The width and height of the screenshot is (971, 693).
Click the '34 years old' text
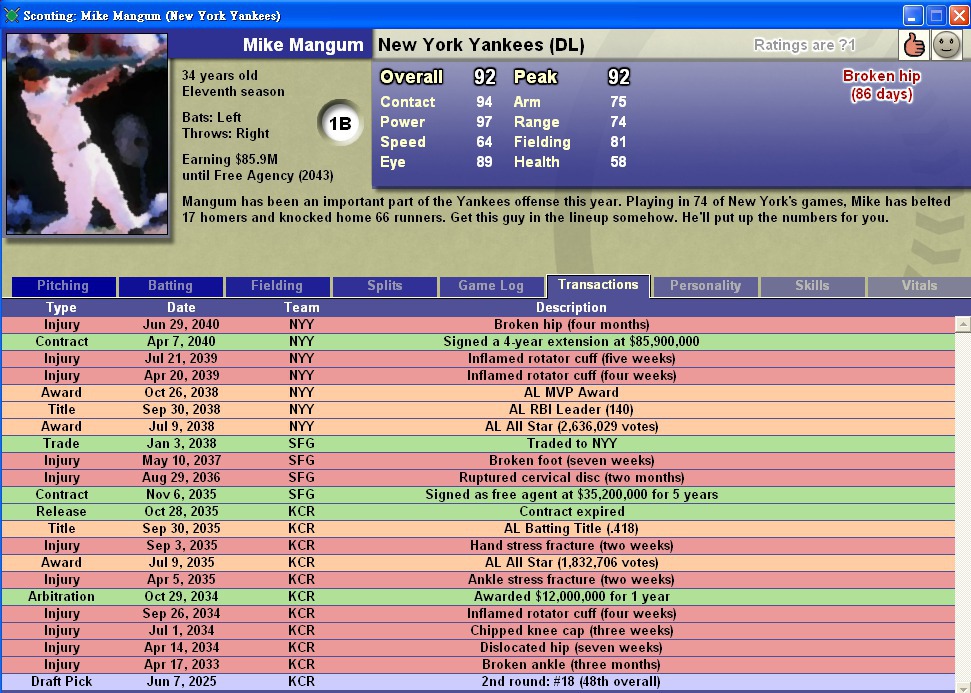pos(220,76)
